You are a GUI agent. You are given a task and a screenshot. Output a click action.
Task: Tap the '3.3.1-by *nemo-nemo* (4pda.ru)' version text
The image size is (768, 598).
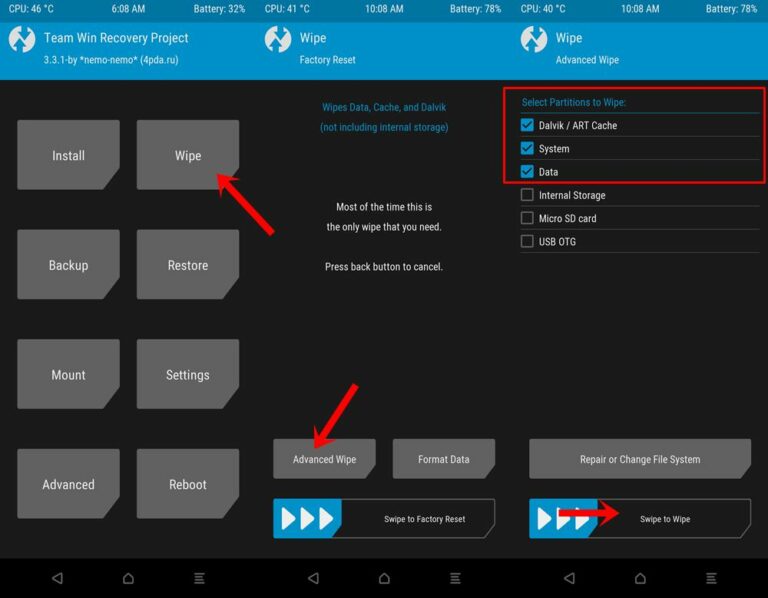click(x=111, y=60)
